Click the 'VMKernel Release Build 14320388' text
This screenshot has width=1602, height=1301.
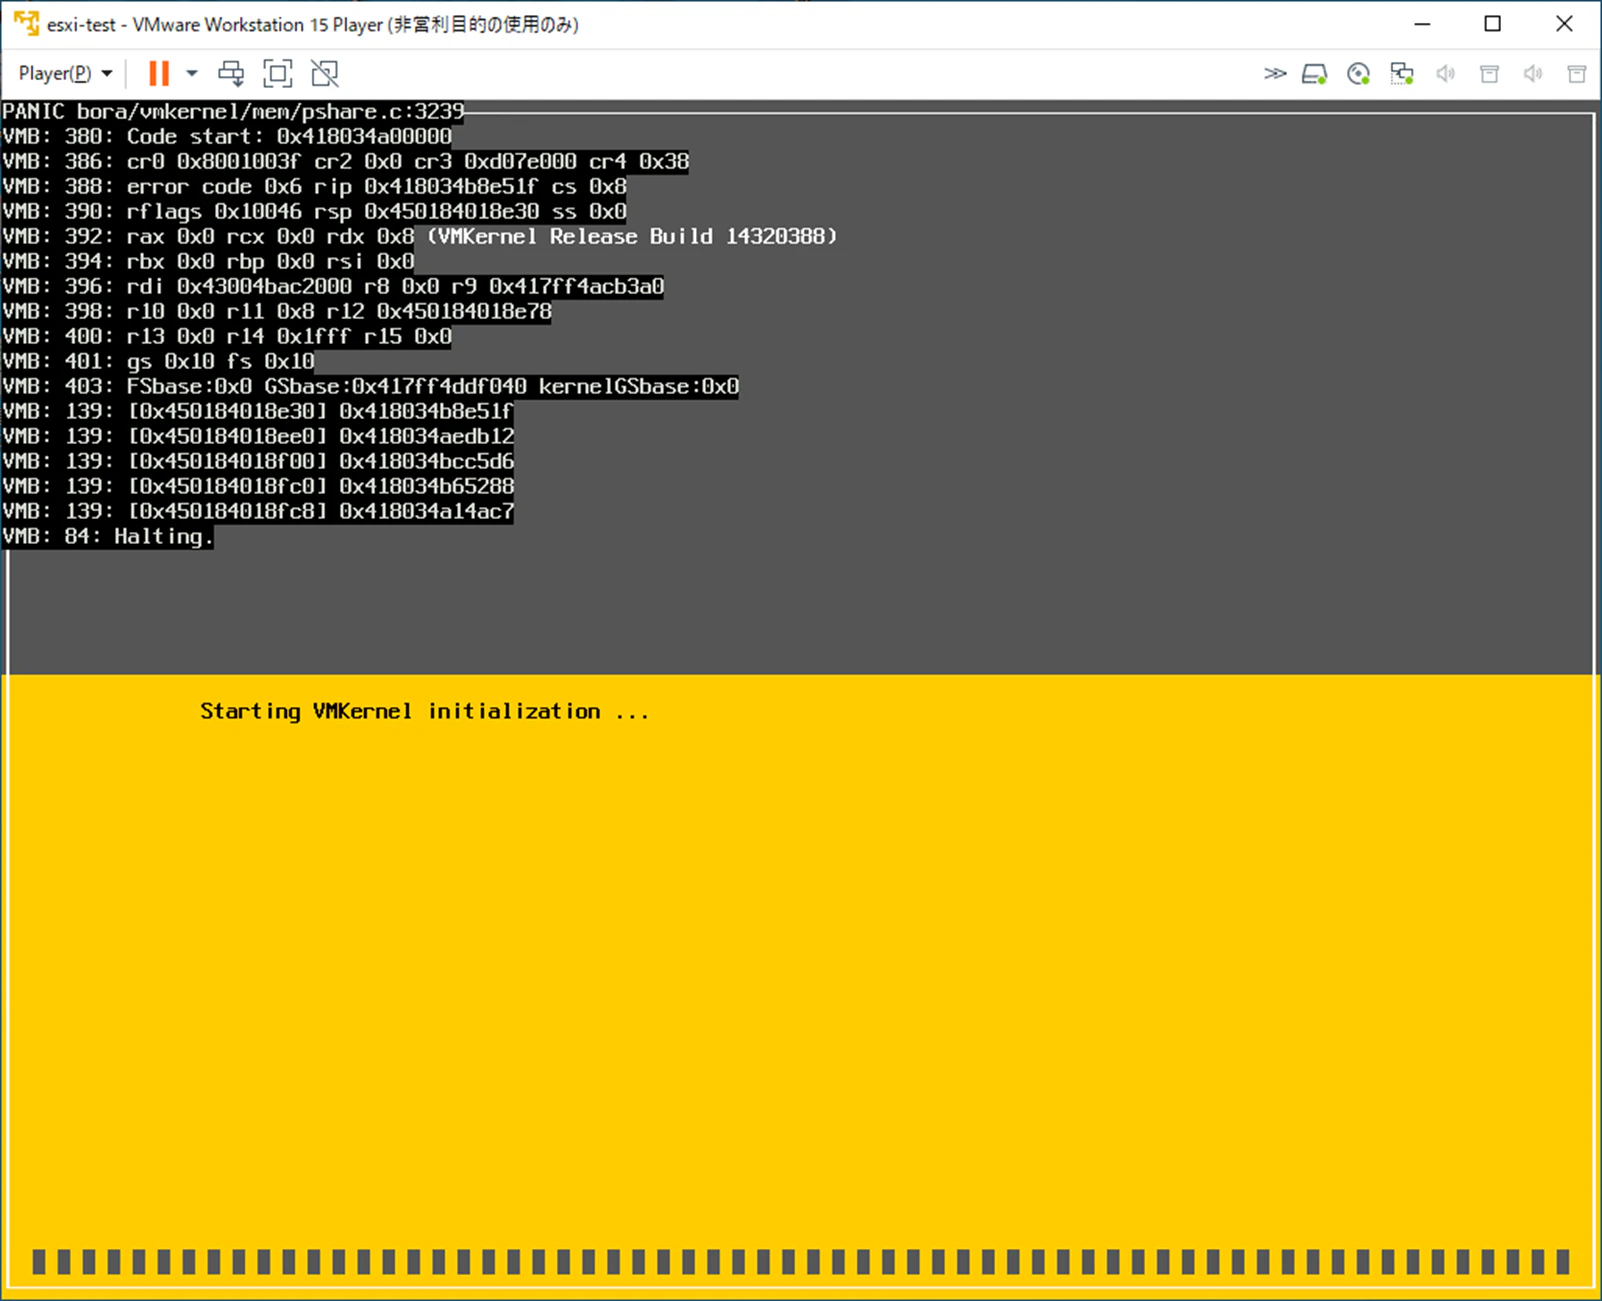tap(632, 236)
